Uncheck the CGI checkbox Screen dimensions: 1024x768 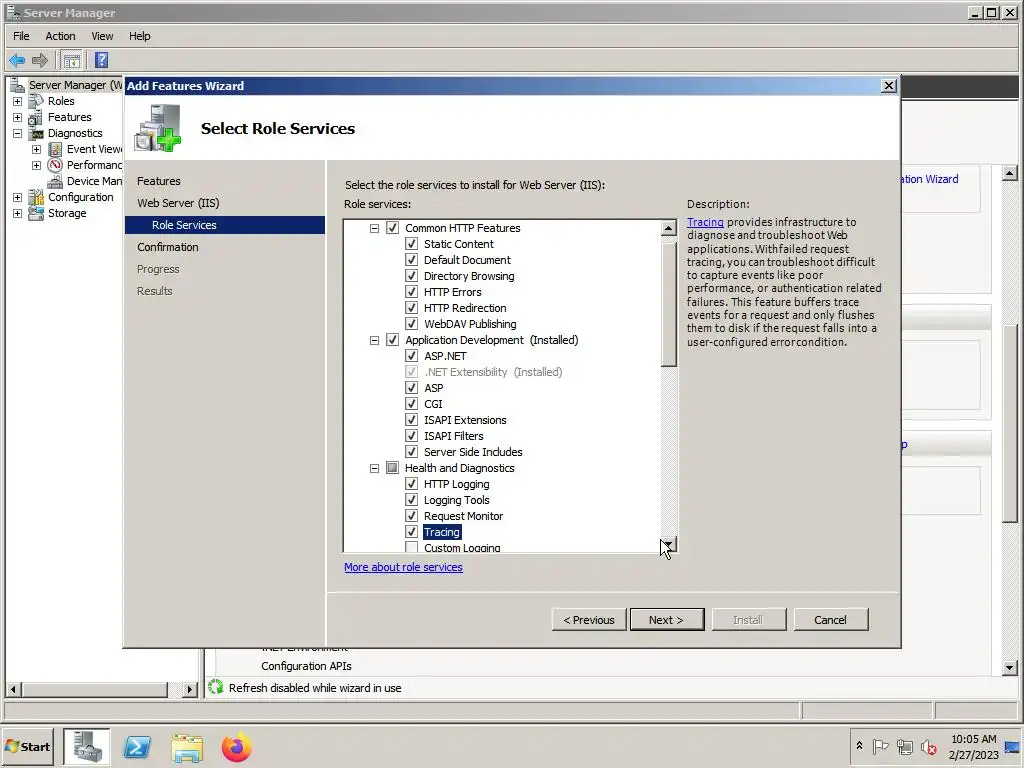pos(411,404)
